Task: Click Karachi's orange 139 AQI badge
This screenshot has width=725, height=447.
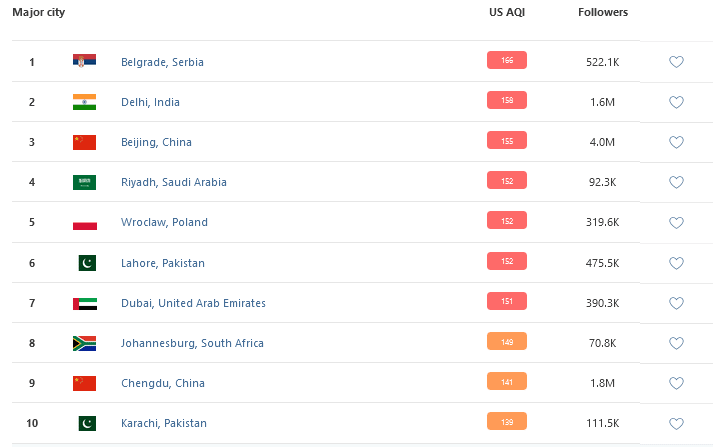Action: tap(507, 422)
